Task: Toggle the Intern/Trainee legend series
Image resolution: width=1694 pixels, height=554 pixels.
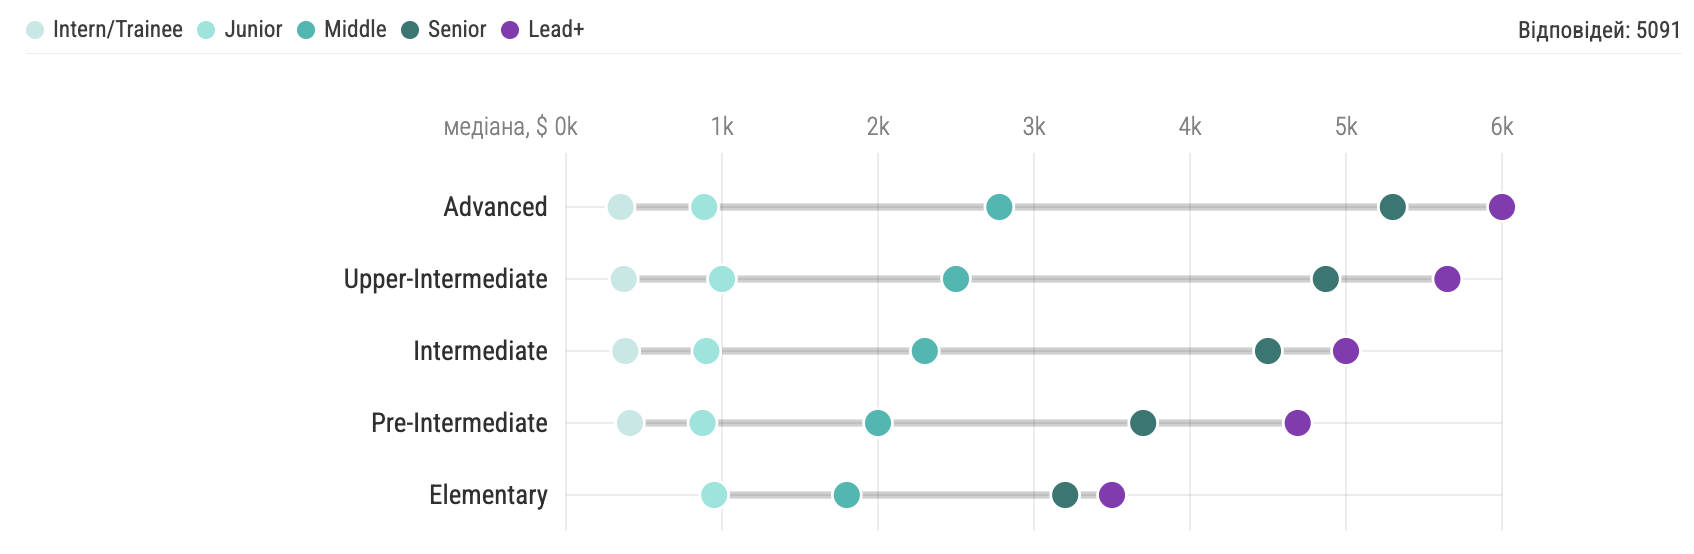Action: tap(105, 30)
